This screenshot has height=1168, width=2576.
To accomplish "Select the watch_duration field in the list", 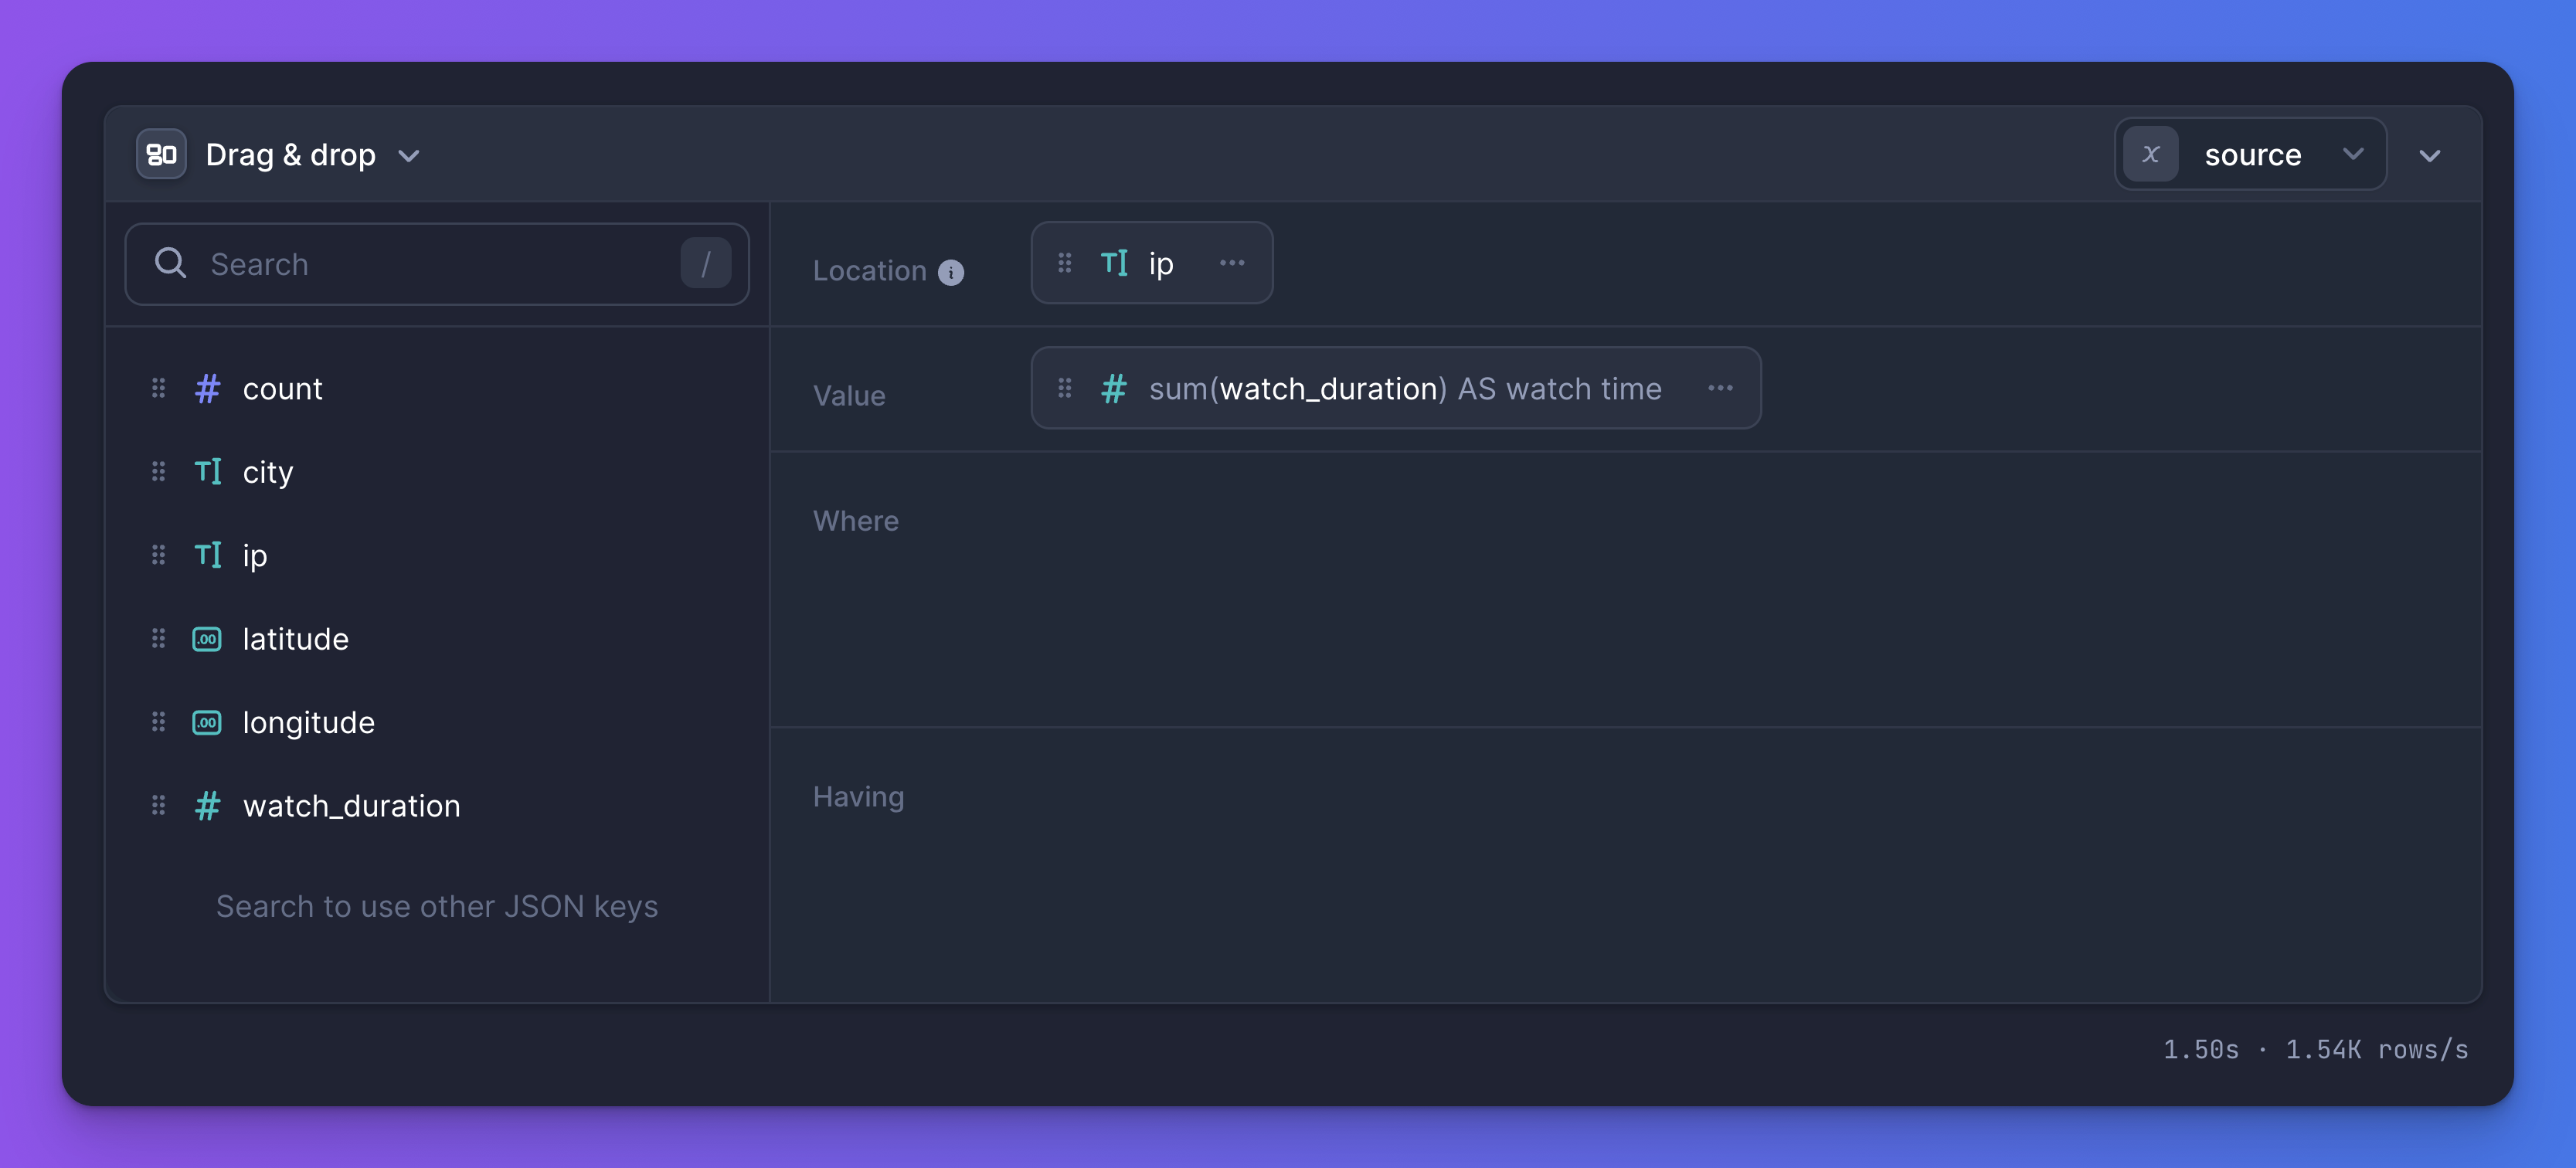I will (351, 805).
